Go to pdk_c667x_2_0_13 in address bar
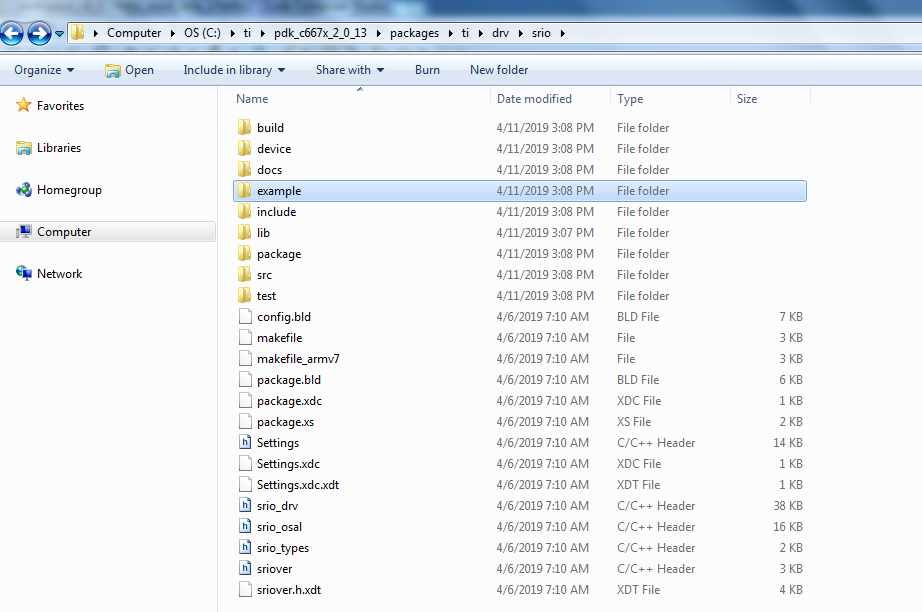This screenshot has height=612, width=922. [x=320, y=33]
